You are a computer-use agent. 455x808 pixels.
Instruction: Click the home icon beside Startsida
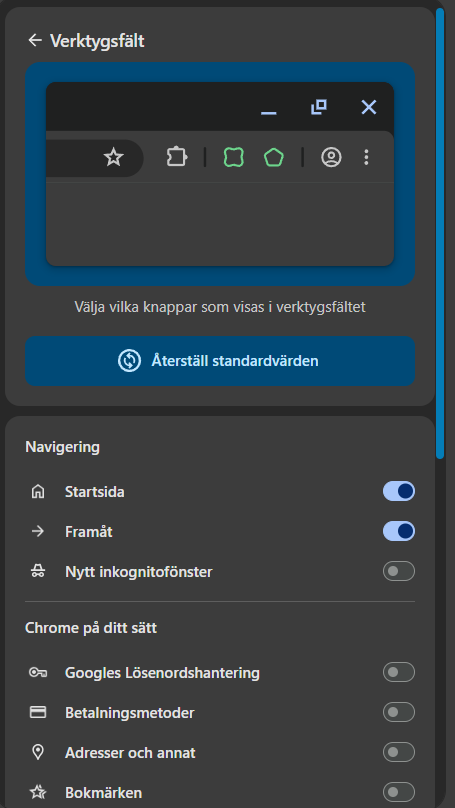point(38,492)
